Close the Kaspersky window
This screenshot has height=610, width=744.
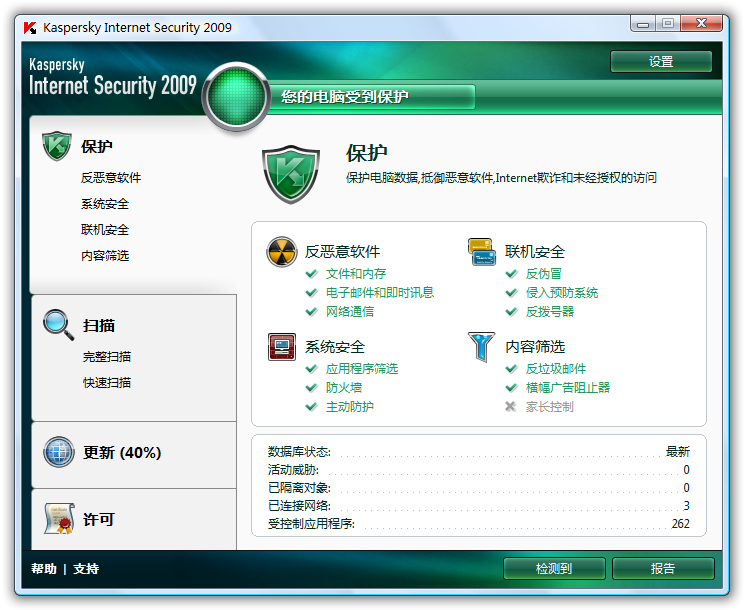[701, 24]
